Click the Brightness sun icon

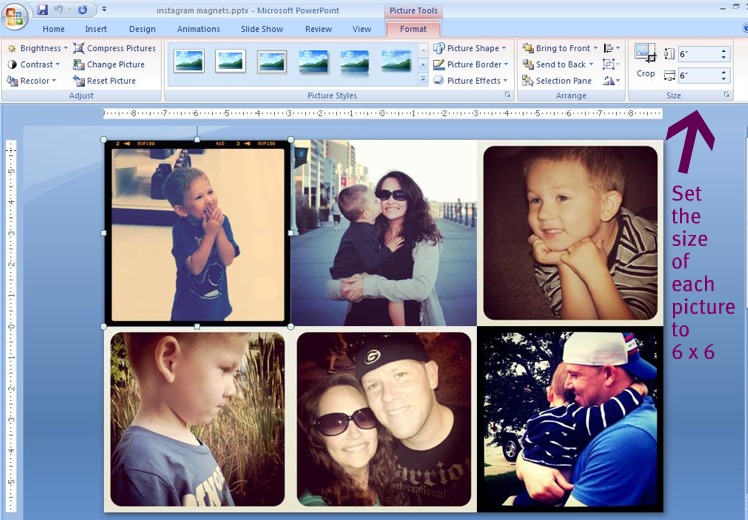12,48
